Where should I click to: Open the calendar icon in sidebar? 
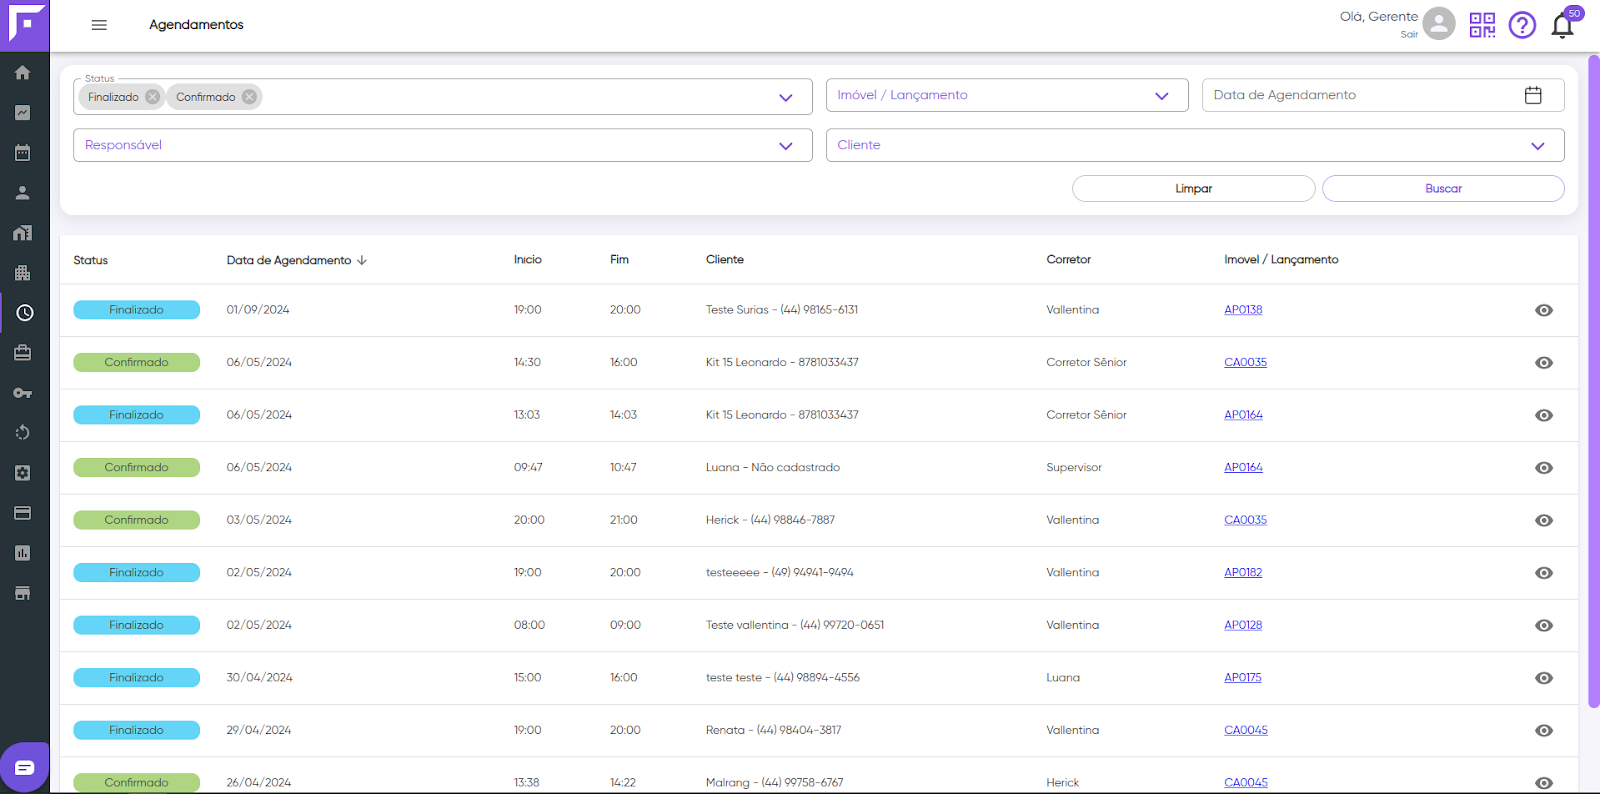pyautogui.click(x=22, y=153)
